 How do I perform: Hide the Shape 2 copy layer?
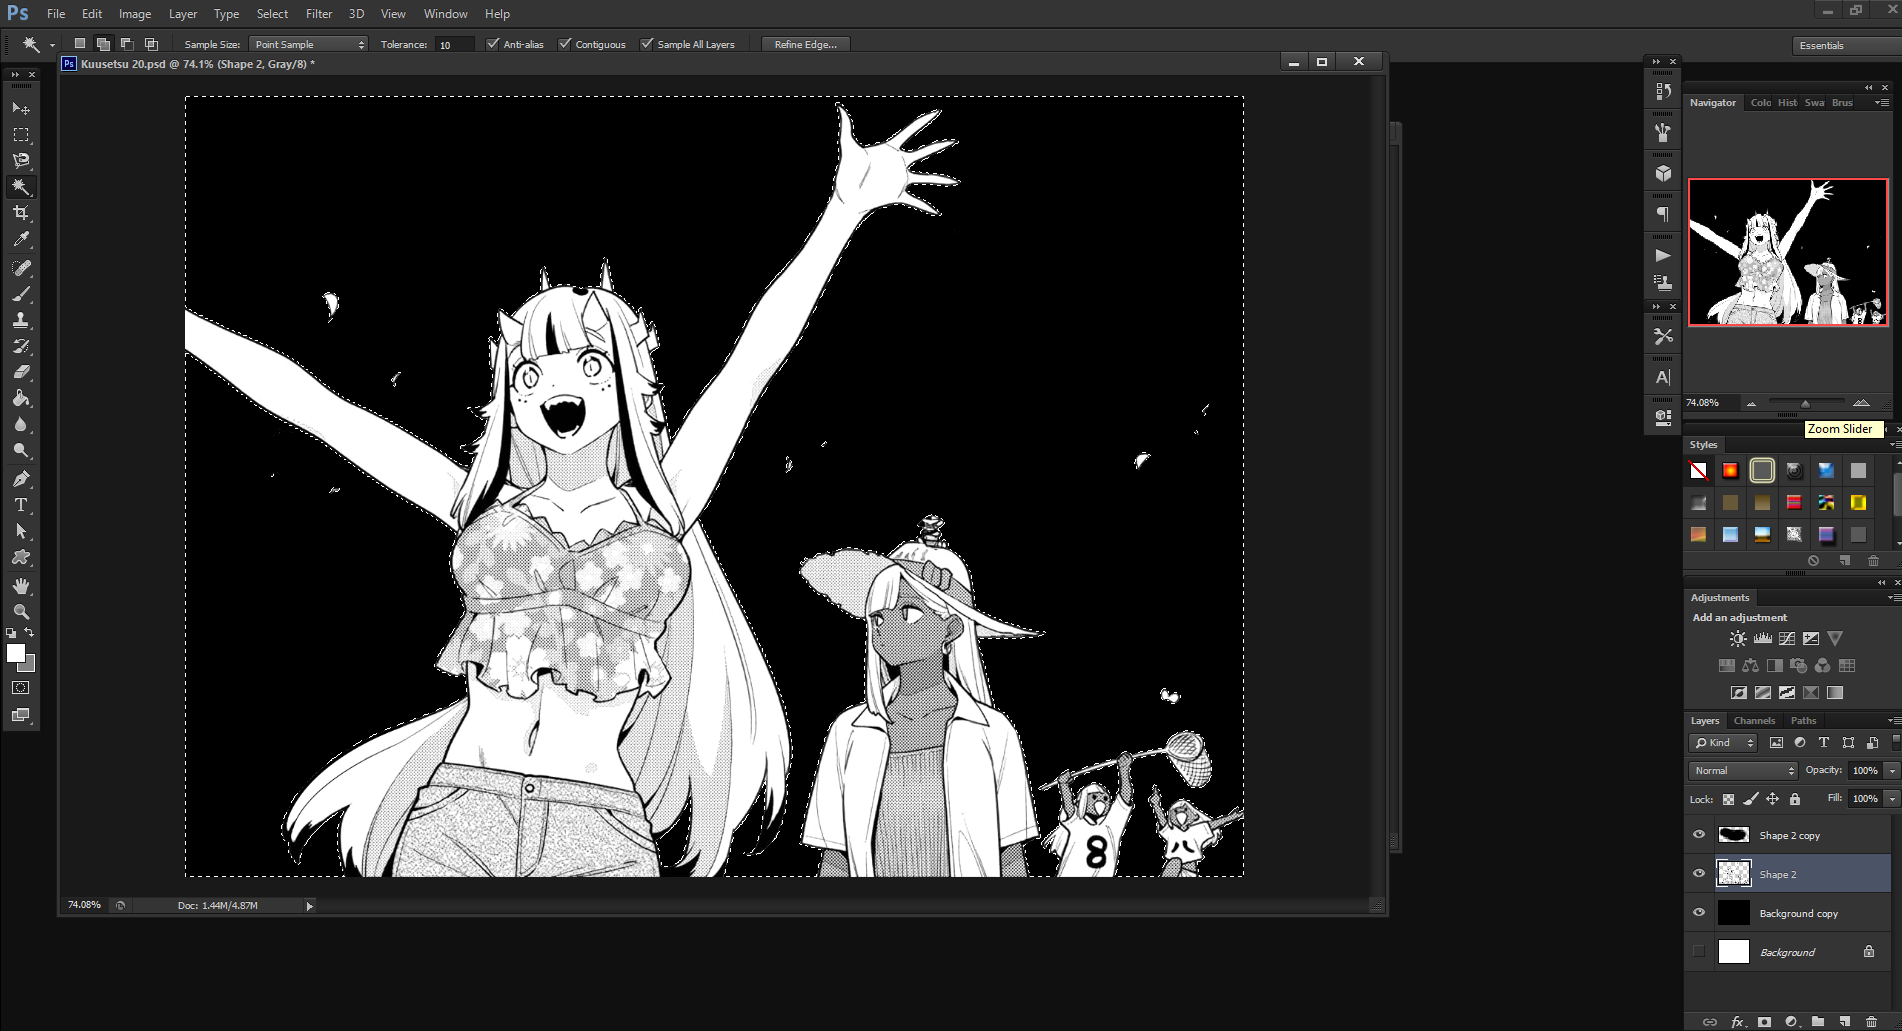1698,835
